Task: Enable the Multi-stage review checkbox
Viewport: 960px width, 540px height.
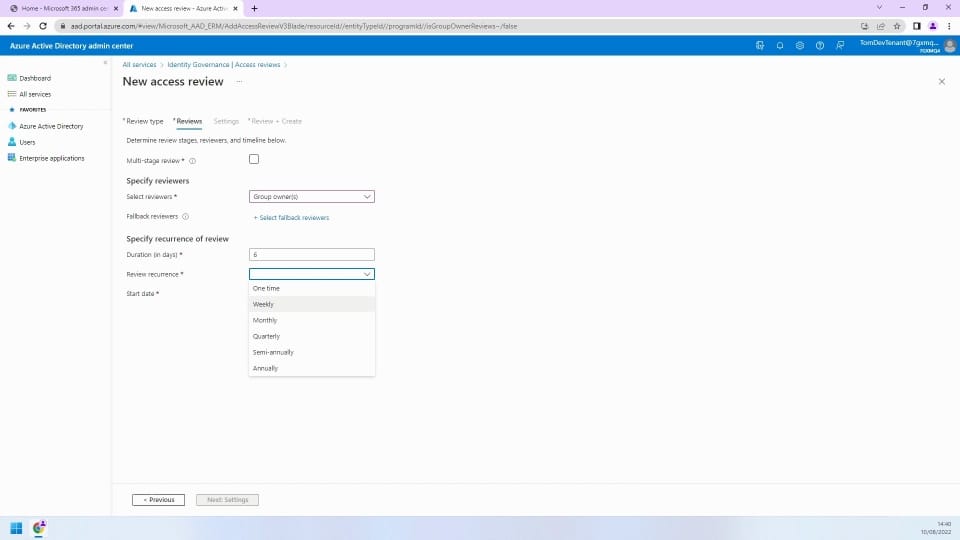Action: pyautogui.click(x=254, y=159)
